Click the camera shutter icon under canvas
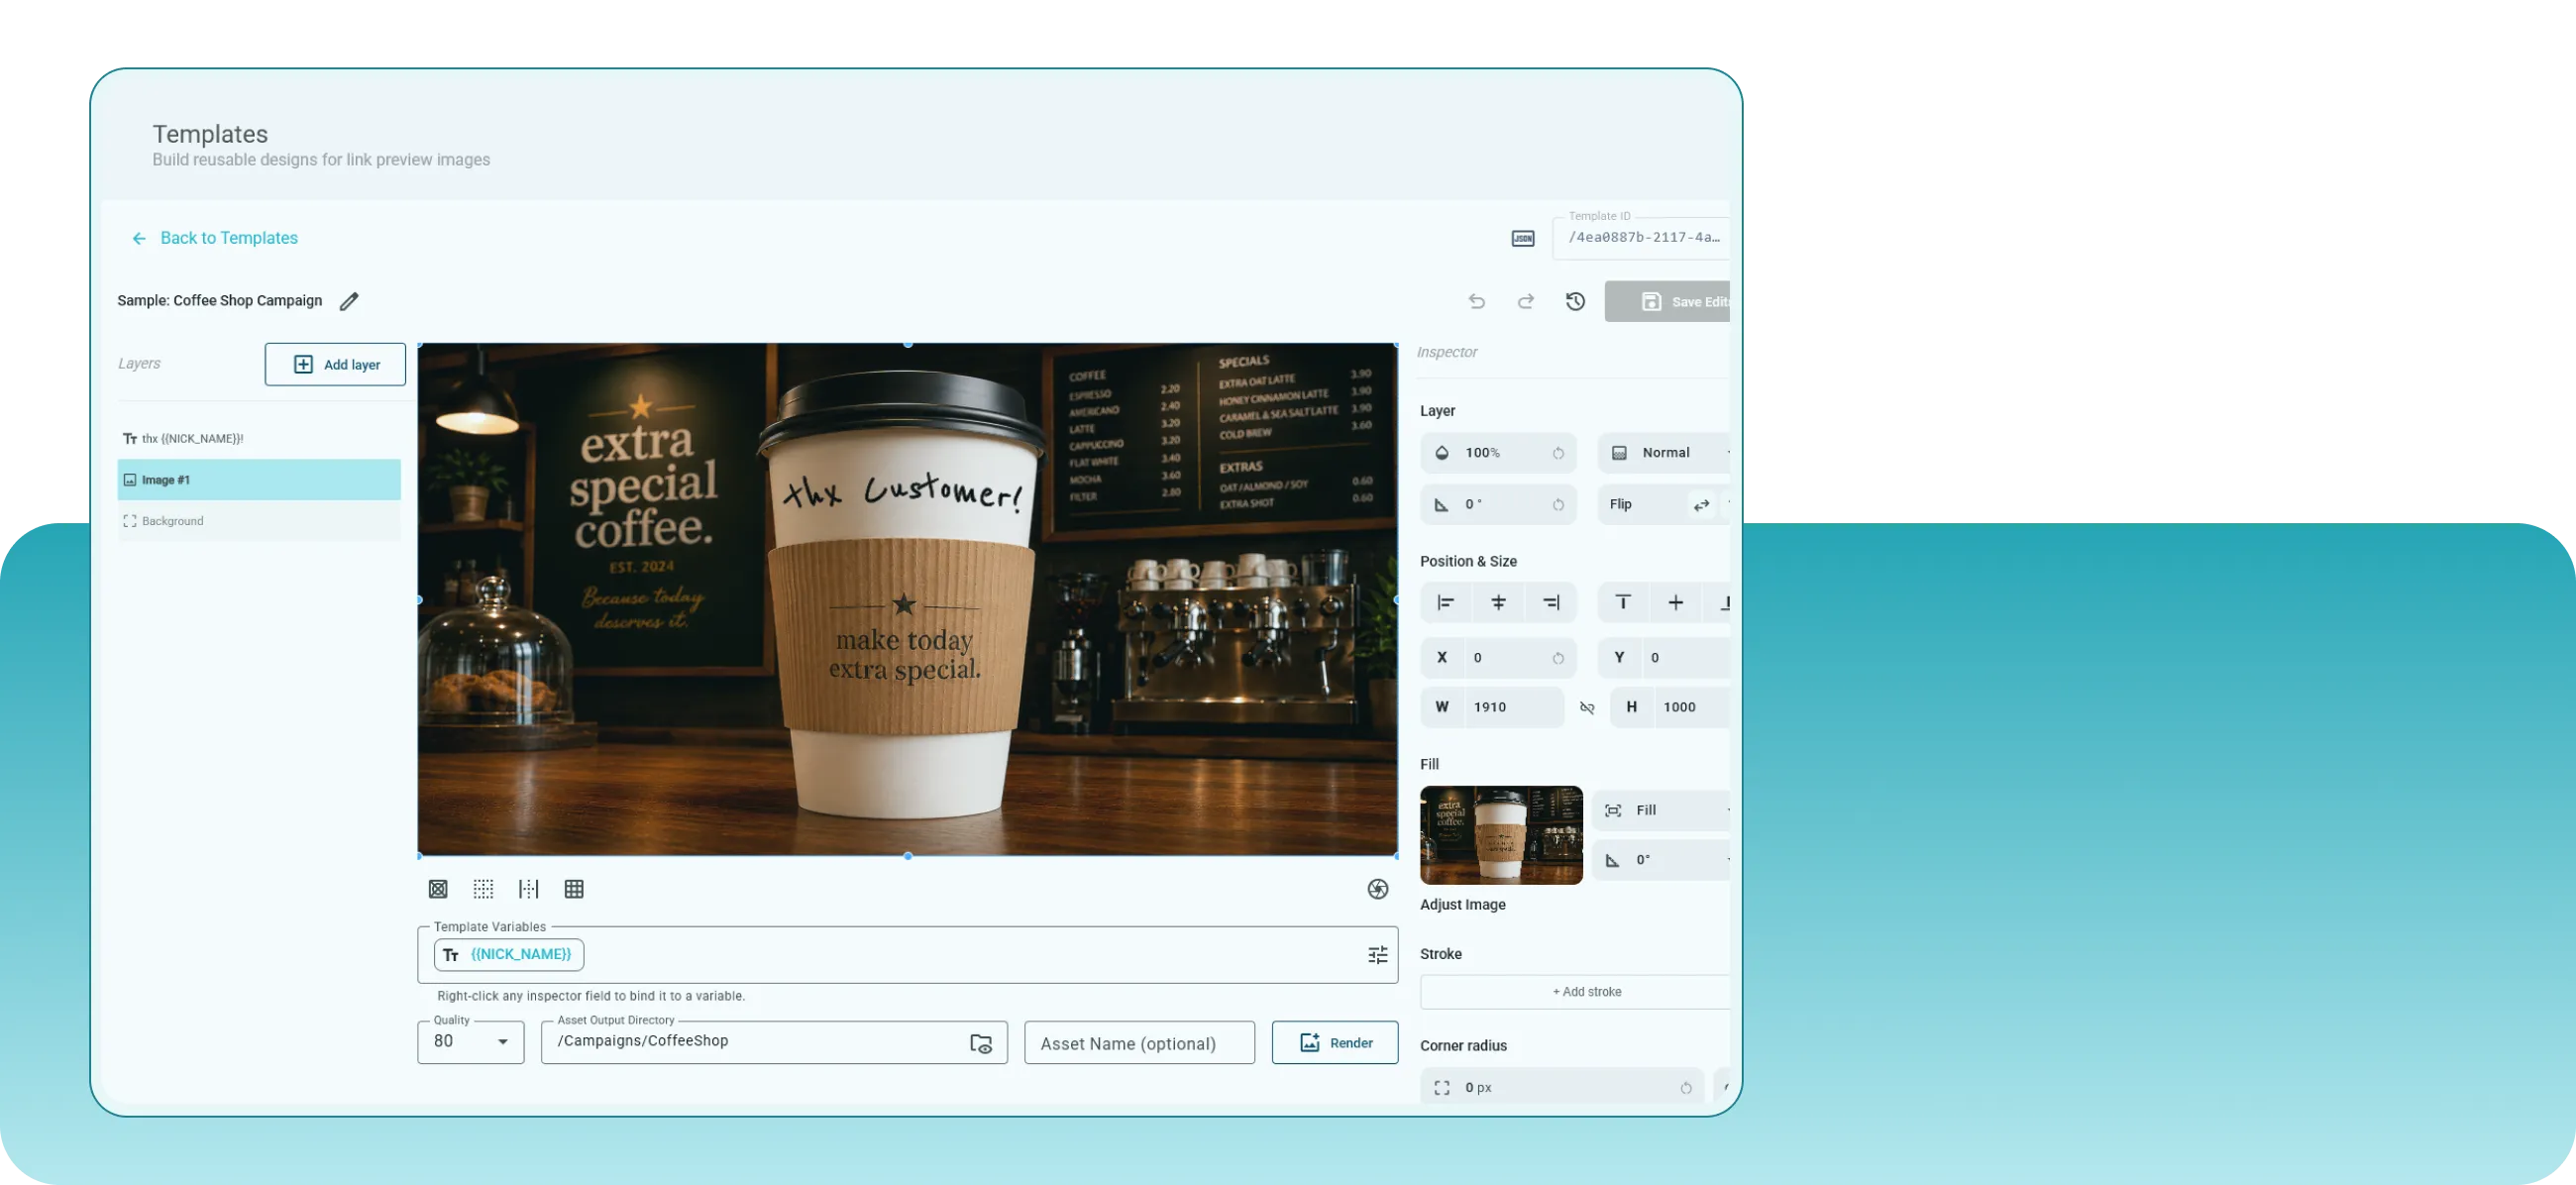Screen dimensions: 2576x1185 (x=1377, y=889)
